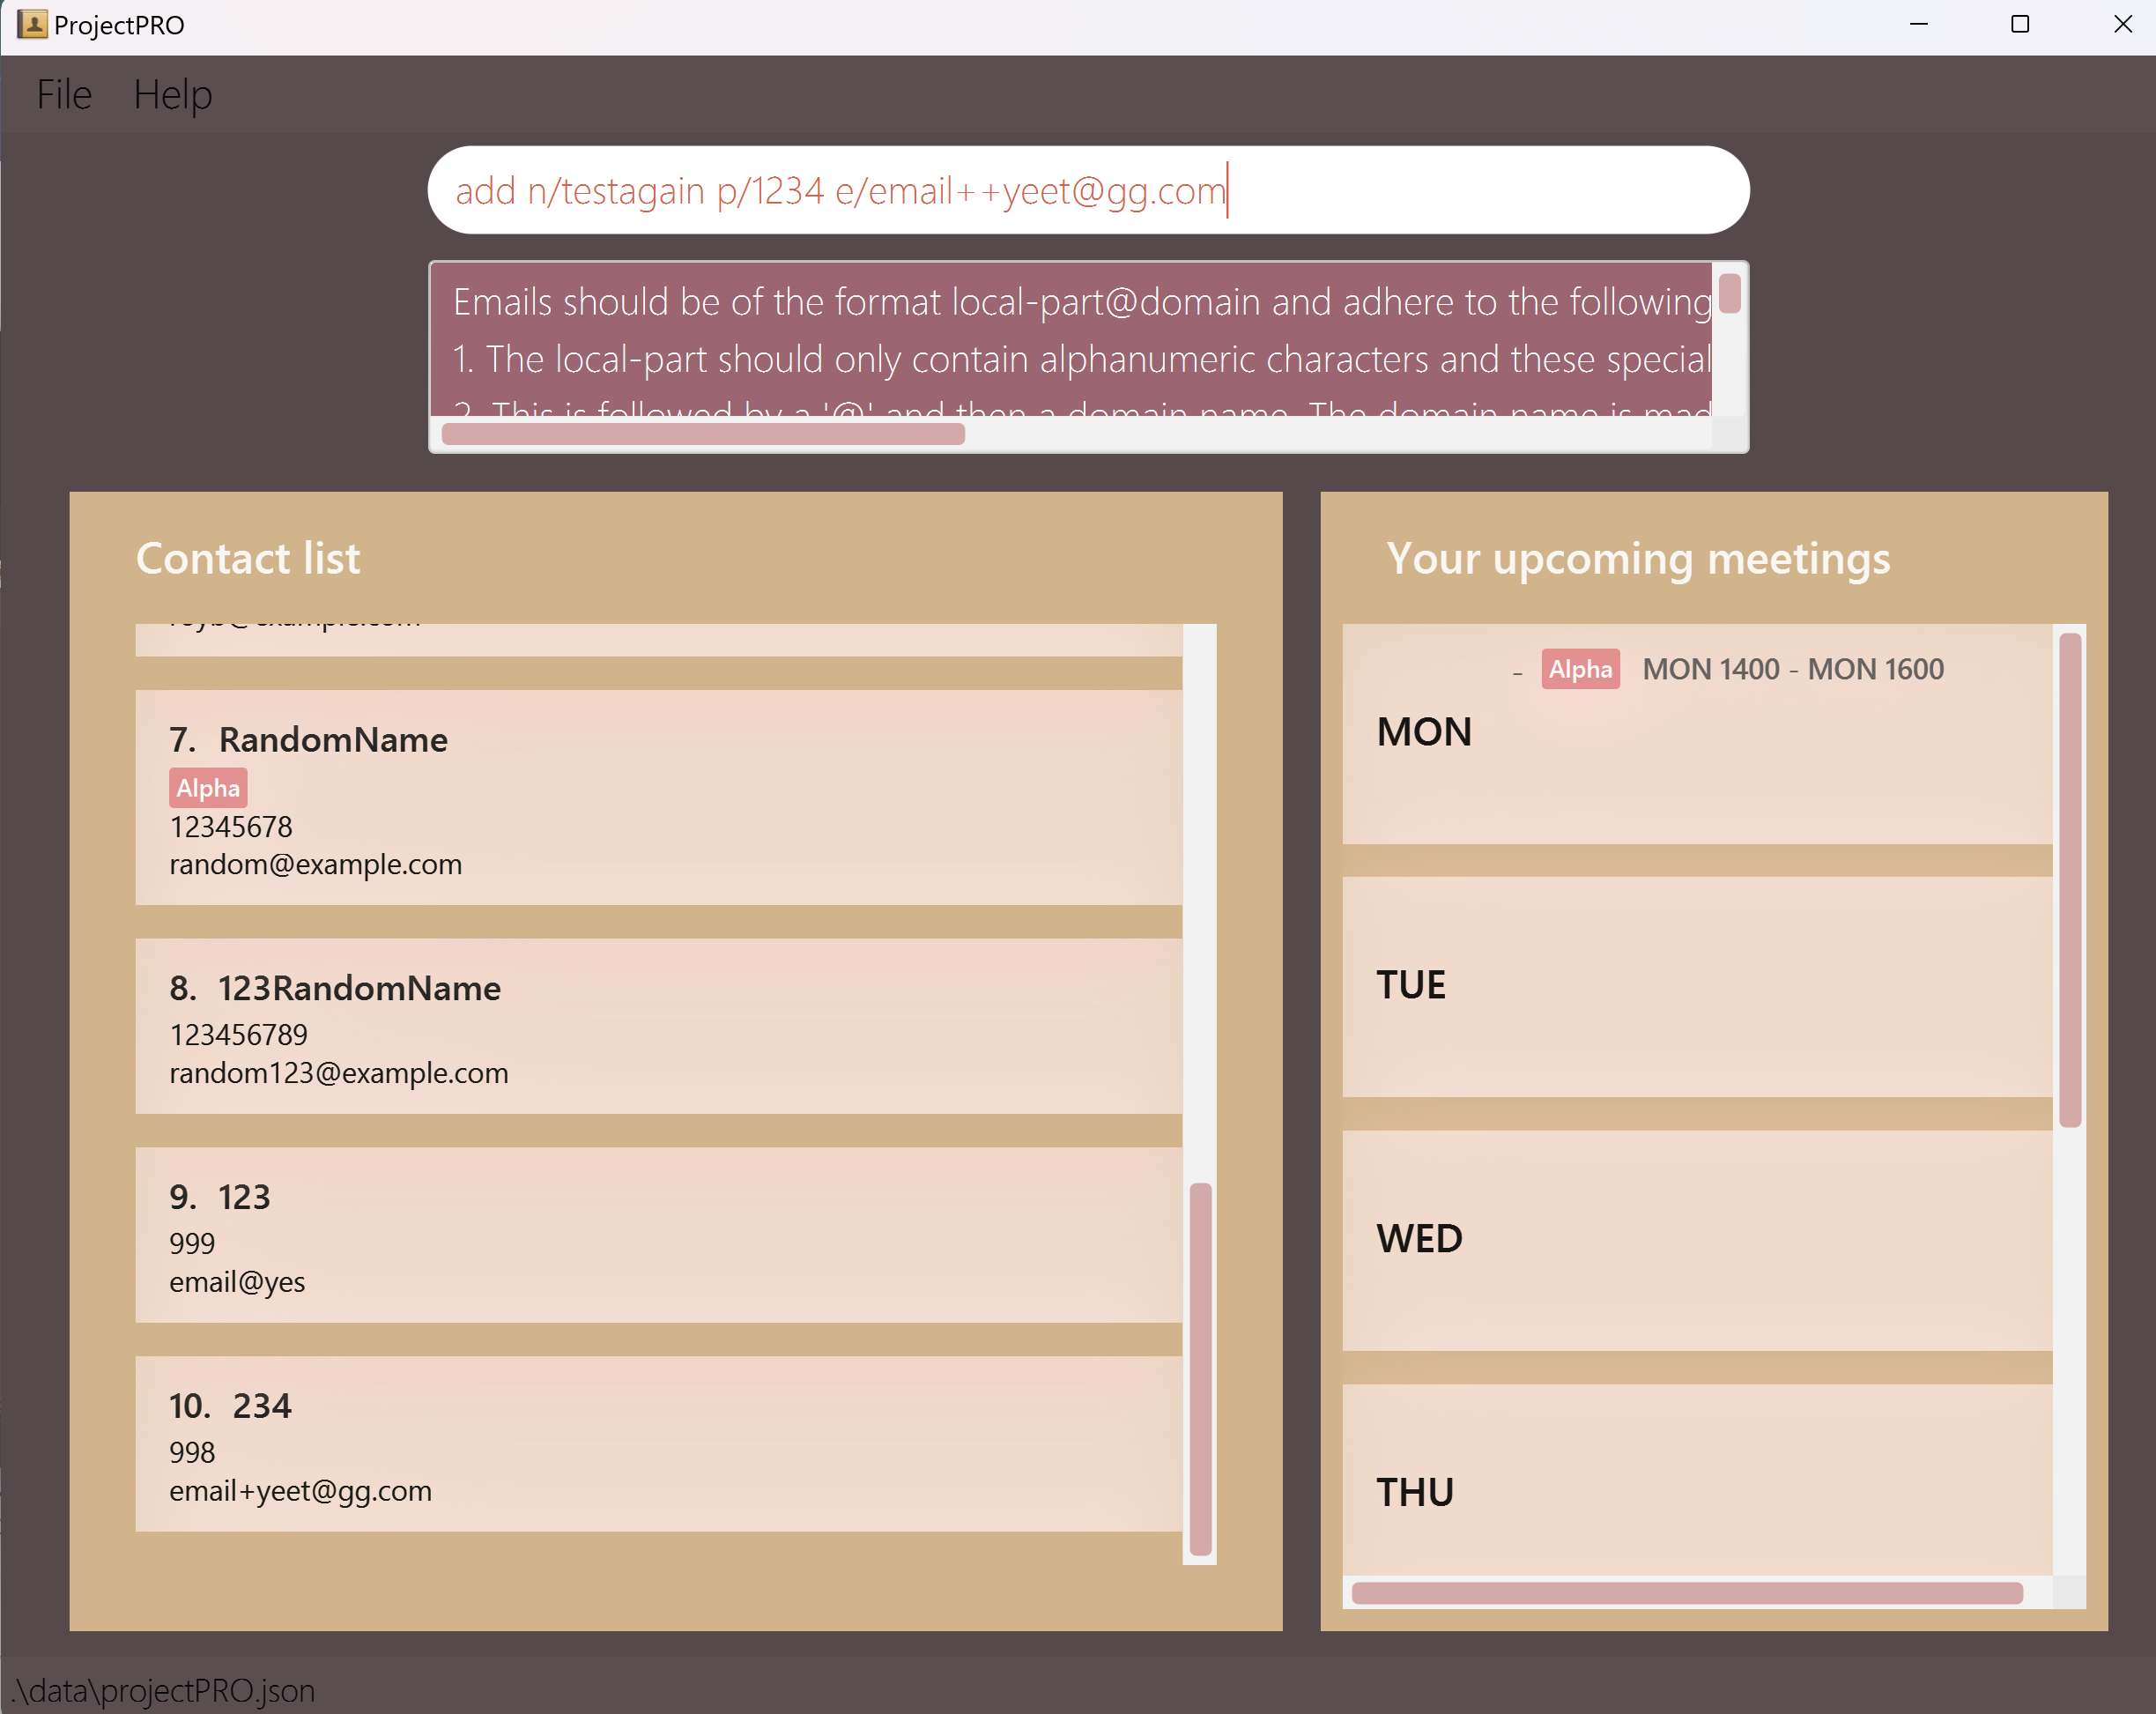Open the File menu
Image resolution: width=2156 pixels, height=1714 pixels.
[x=64, y=95]
